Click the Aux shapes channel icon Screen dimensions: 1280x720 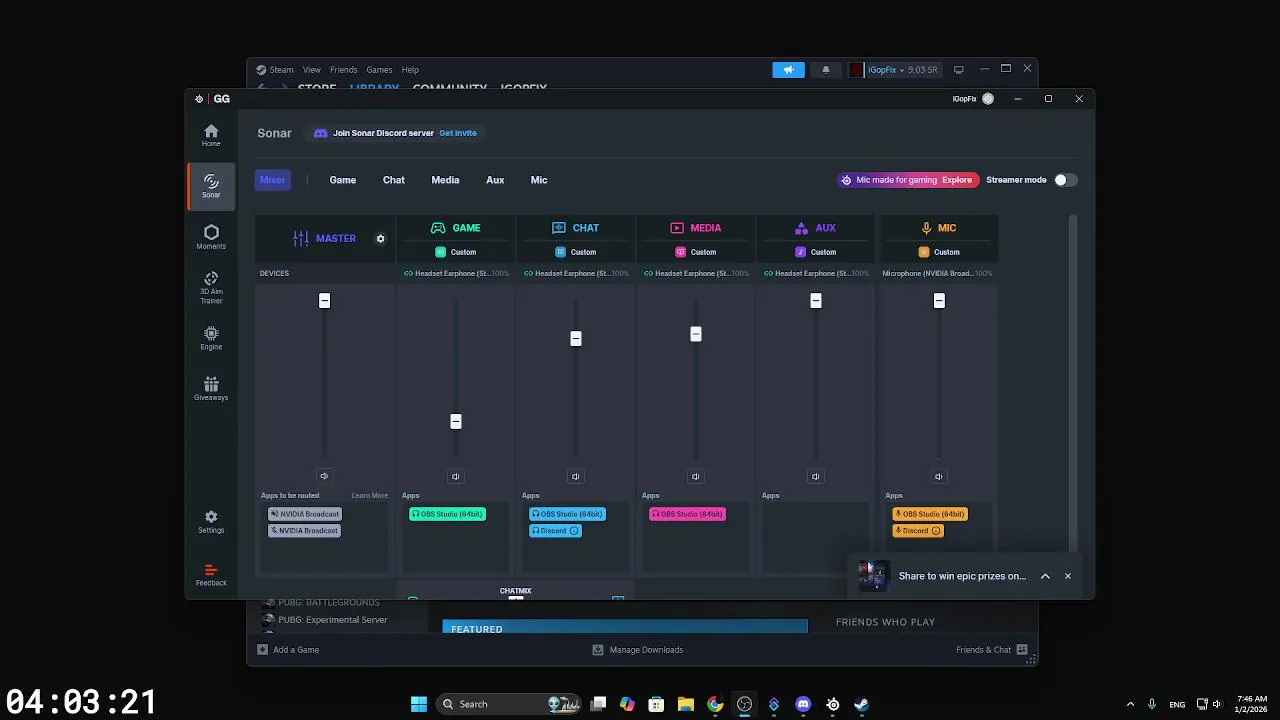click(x=801, y=228)
